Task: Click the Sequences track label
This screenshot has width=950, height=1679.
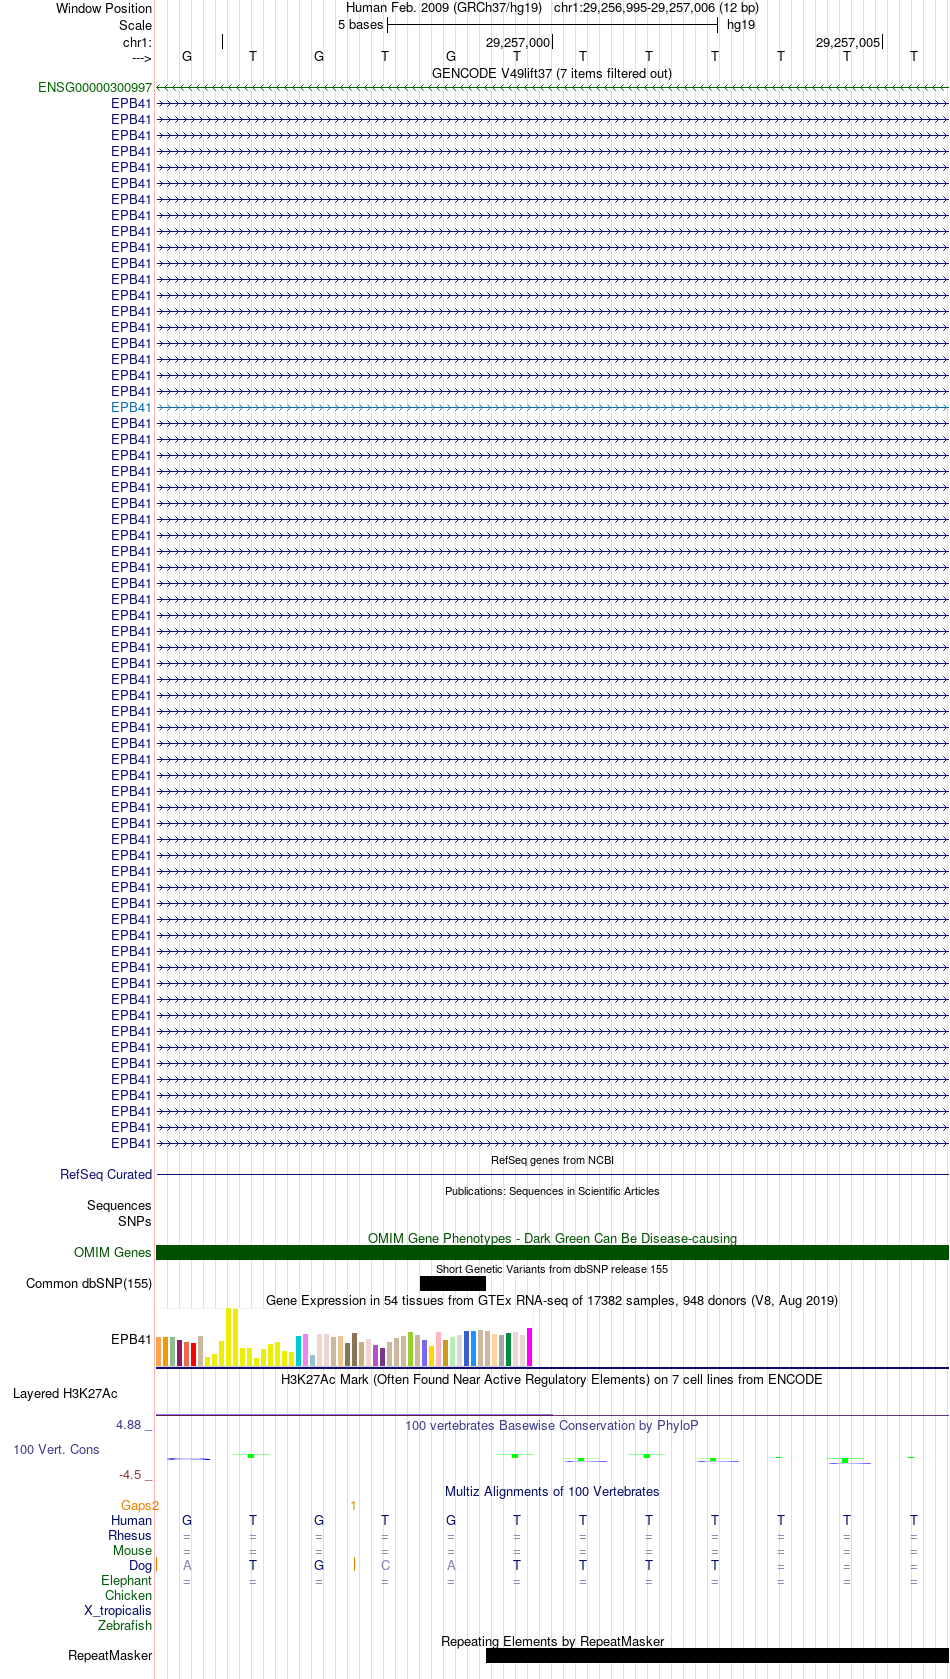Action: [x=119, y=1205]
